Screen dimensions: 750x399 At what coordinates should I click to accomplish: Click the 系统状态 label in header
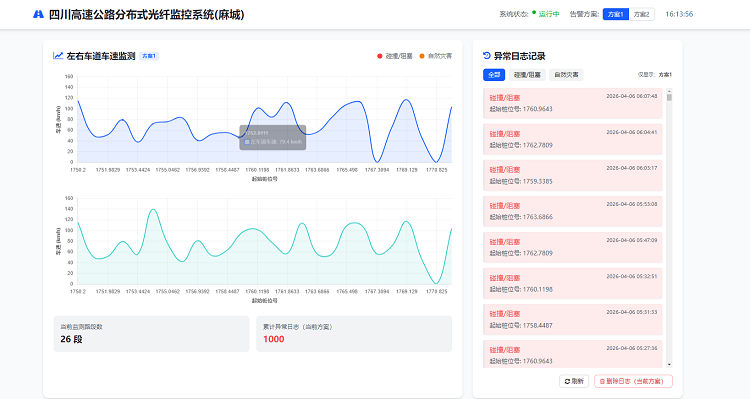pyautogui.click(x=514, y=14)
